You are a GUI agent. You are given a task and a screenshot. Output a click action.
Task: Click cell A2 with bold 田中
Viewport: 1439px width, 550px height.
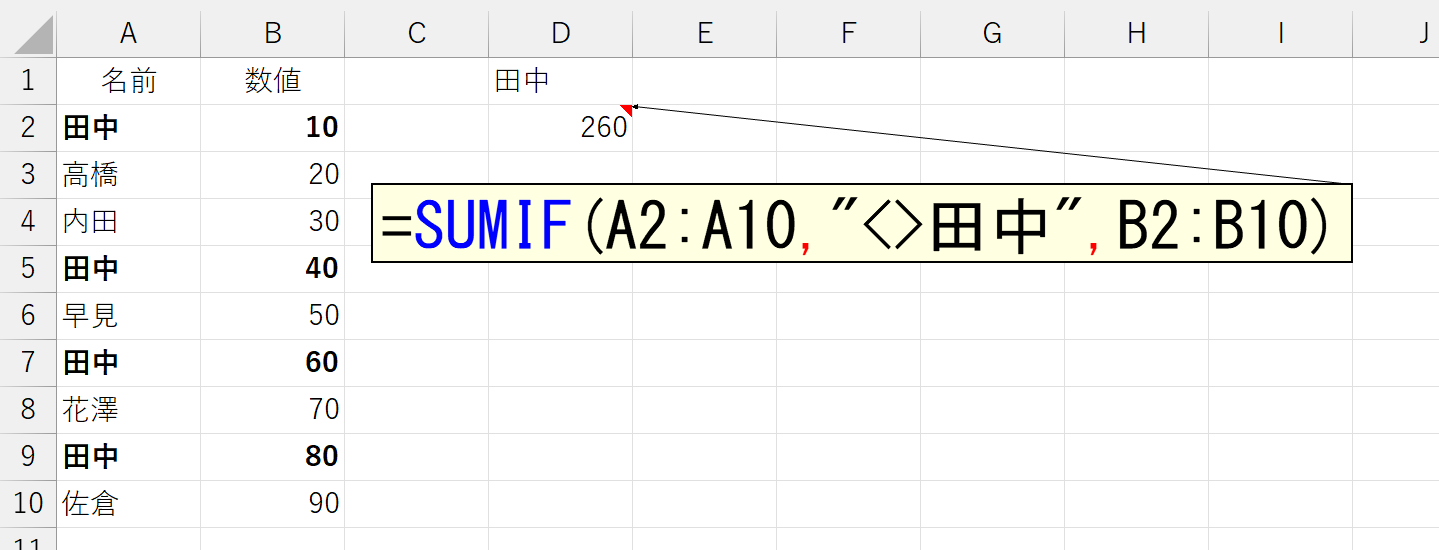pyautogui.click(x=128, y=128)
